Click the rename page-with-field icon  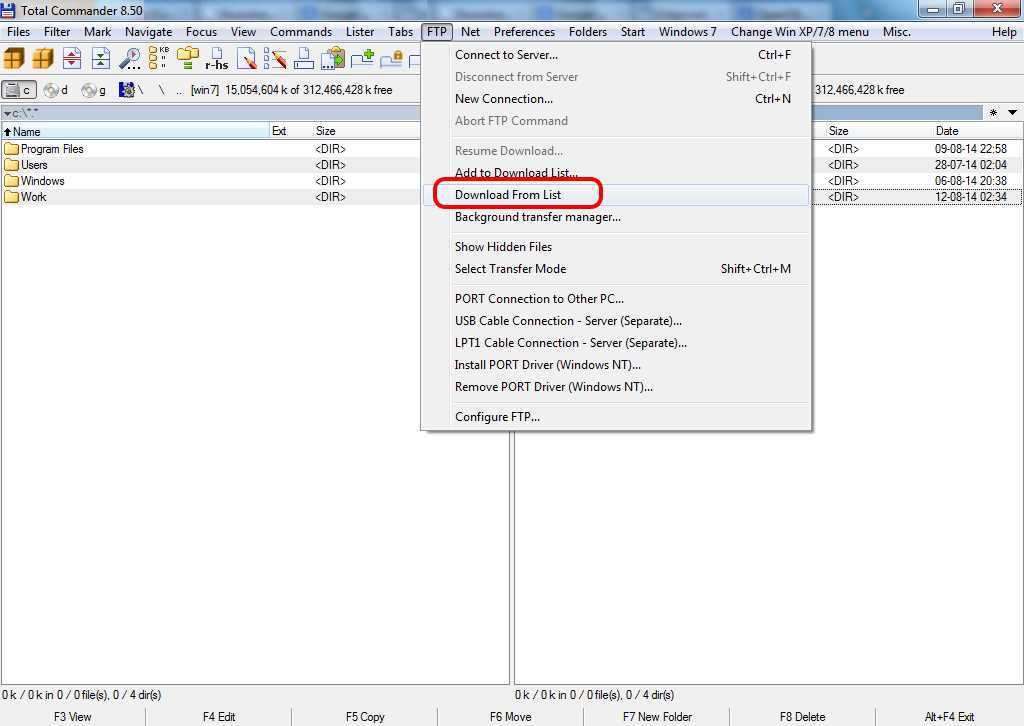(304, 59)
